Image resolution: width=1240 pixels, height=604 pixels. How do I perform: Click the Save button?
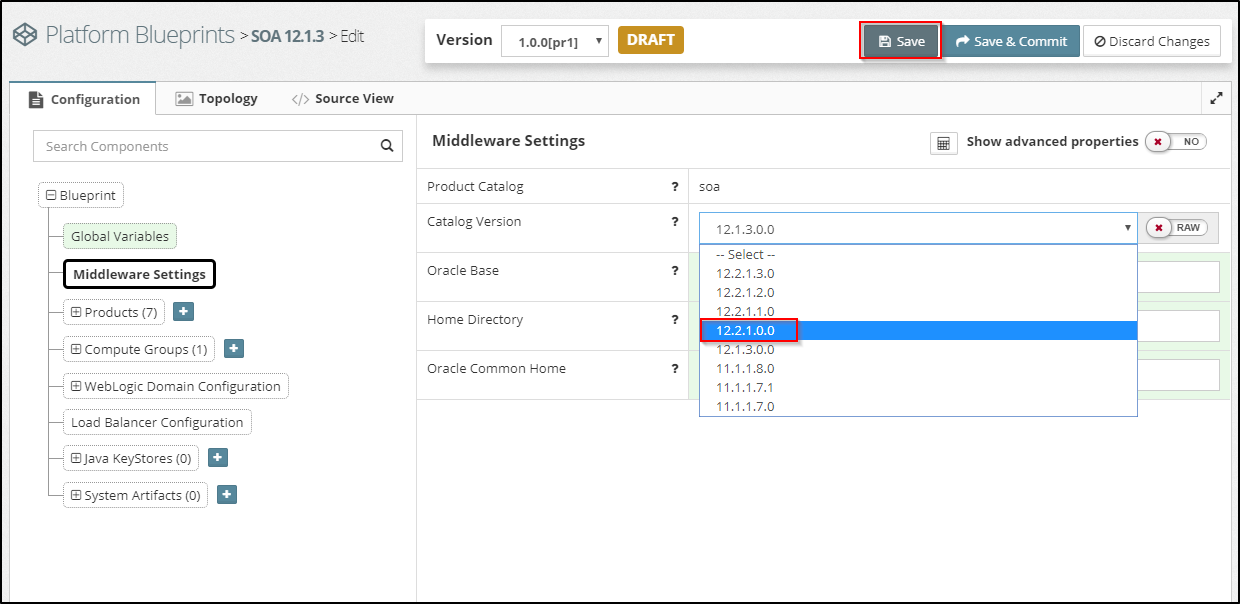(901, 41)
